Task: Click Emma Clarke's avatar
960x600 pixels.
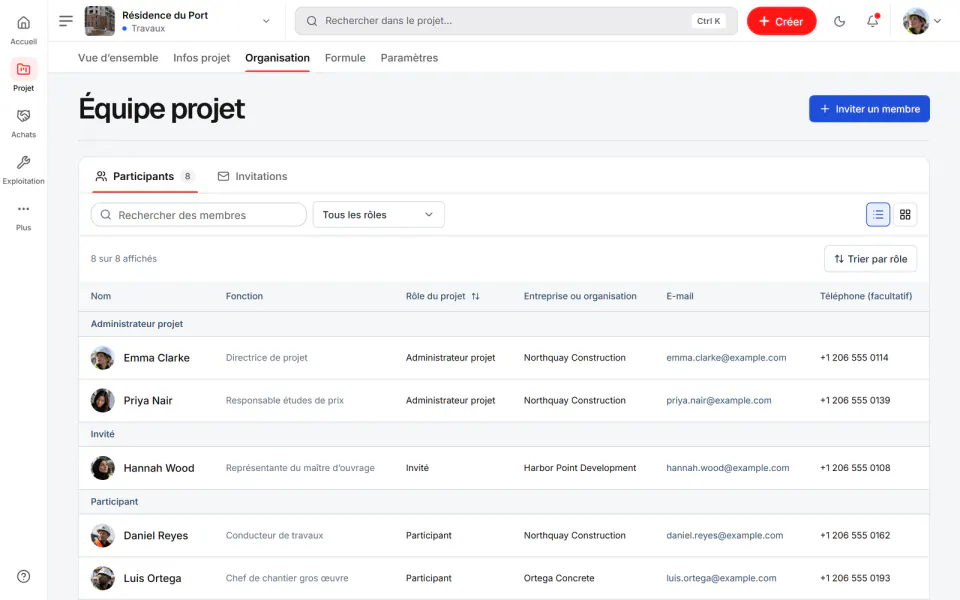Action: (102, 358)
